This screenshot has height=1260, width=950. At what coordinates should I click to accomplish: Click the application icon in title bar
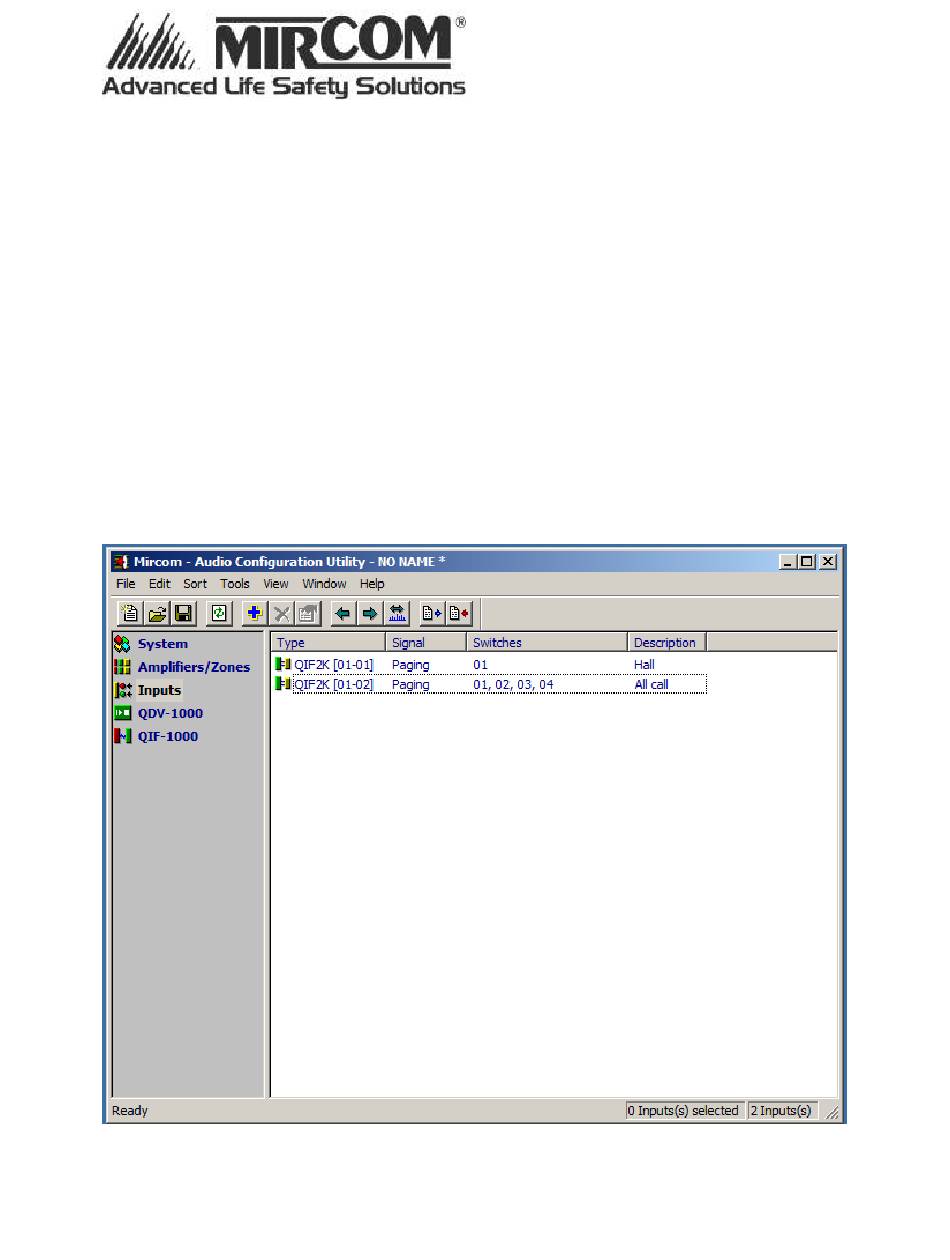click(121, 562)
